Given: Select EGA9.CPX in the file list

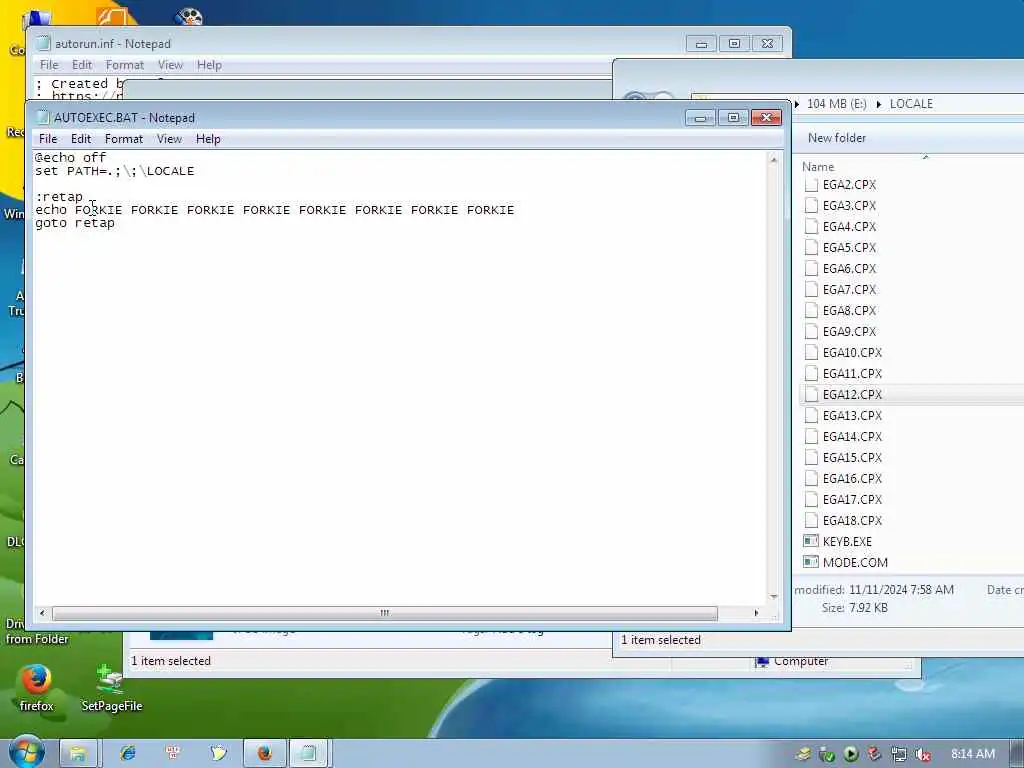Looking at the screenshot, I should (849, 331).
